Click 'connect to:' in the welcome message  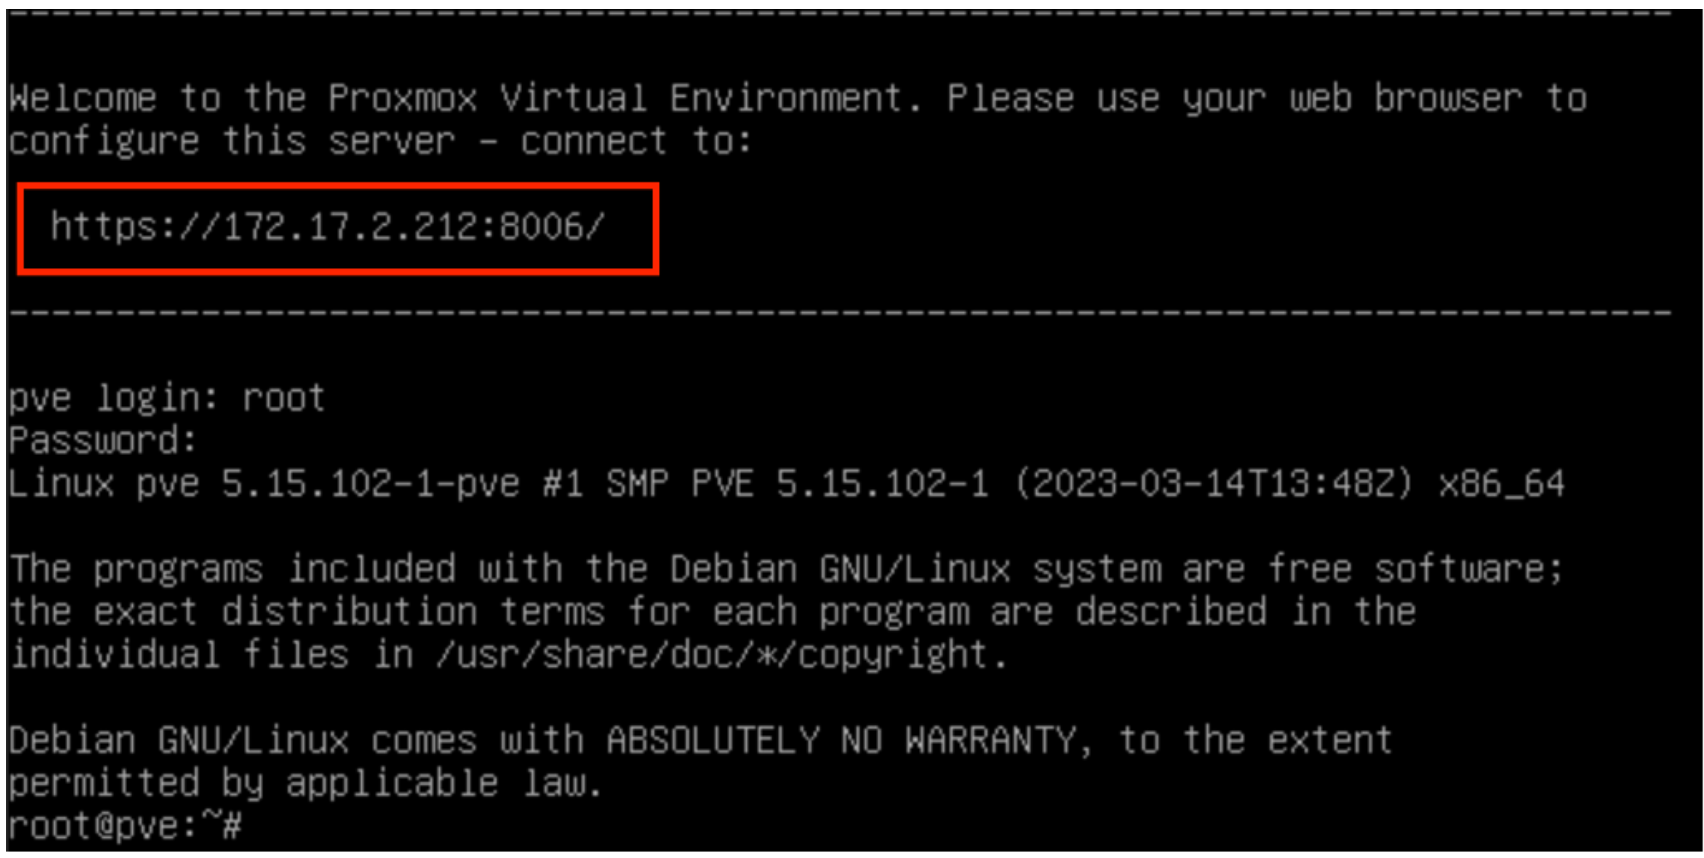point(636,141)
